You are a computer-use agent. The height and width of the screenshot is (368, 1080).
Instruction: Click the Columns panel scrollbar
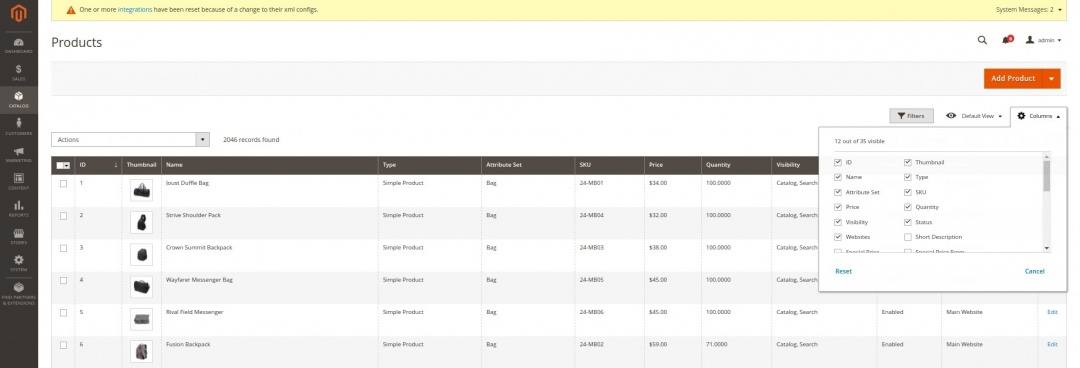point(1047,176)
